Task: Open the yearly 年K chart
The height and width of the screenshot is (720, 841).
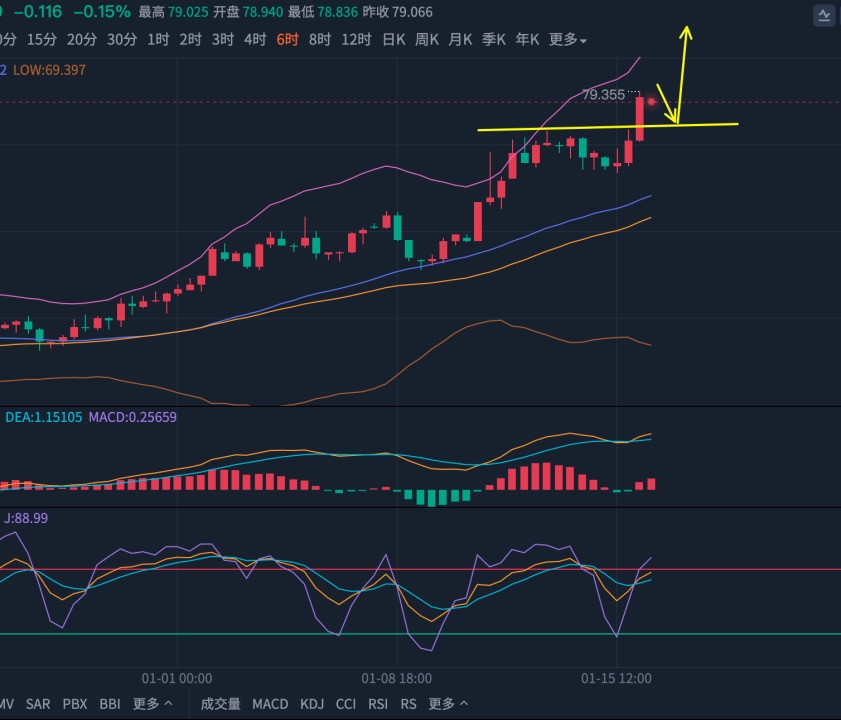Action: [527, 40]
